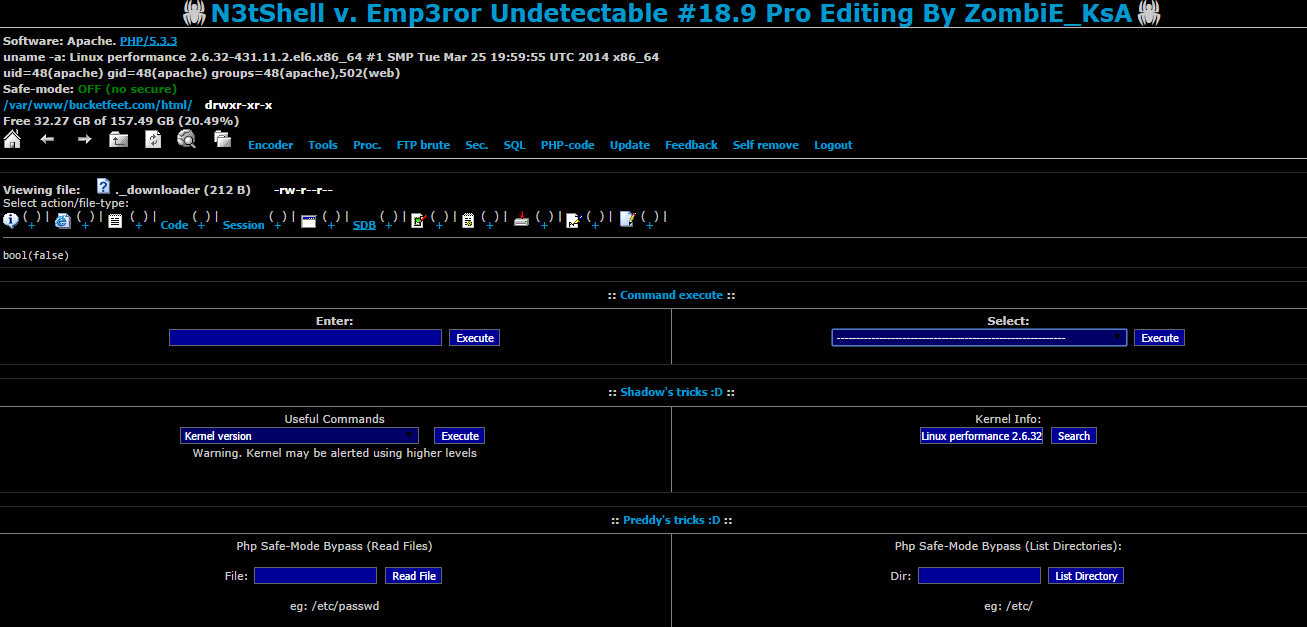This screenshot has width=1307, height=627.
Task: Click the Logout link
Action: click(x=833, y=145)
